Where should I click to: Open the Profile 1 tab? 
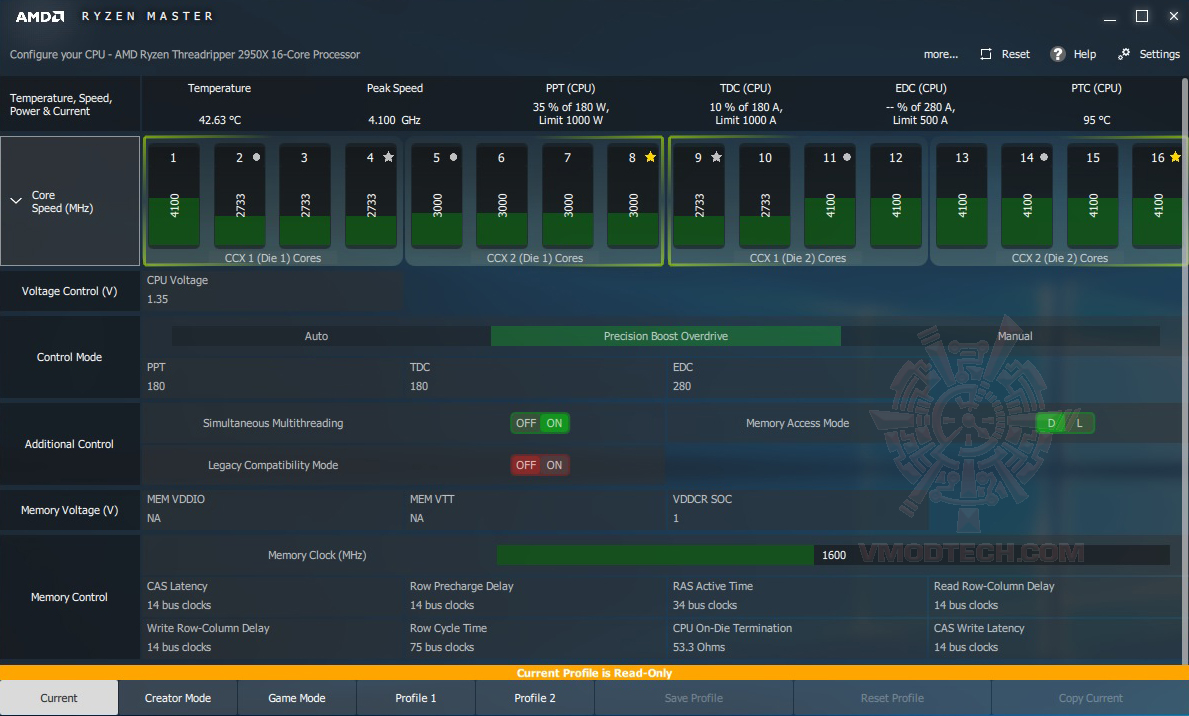pyautogui.click(x=416, y=698)
